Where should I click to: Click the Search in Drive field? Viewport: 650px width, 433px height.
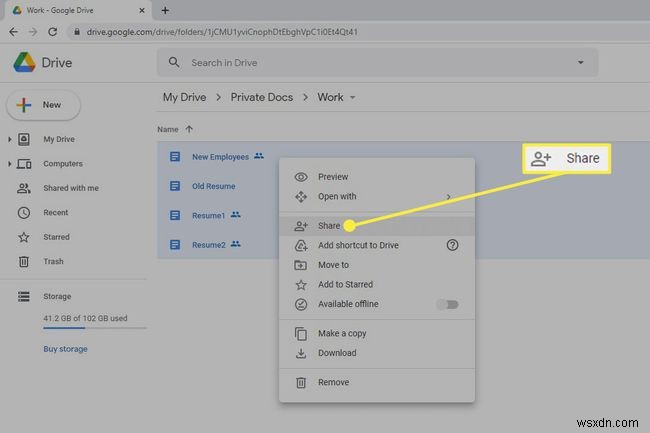(x=377, y=63)
